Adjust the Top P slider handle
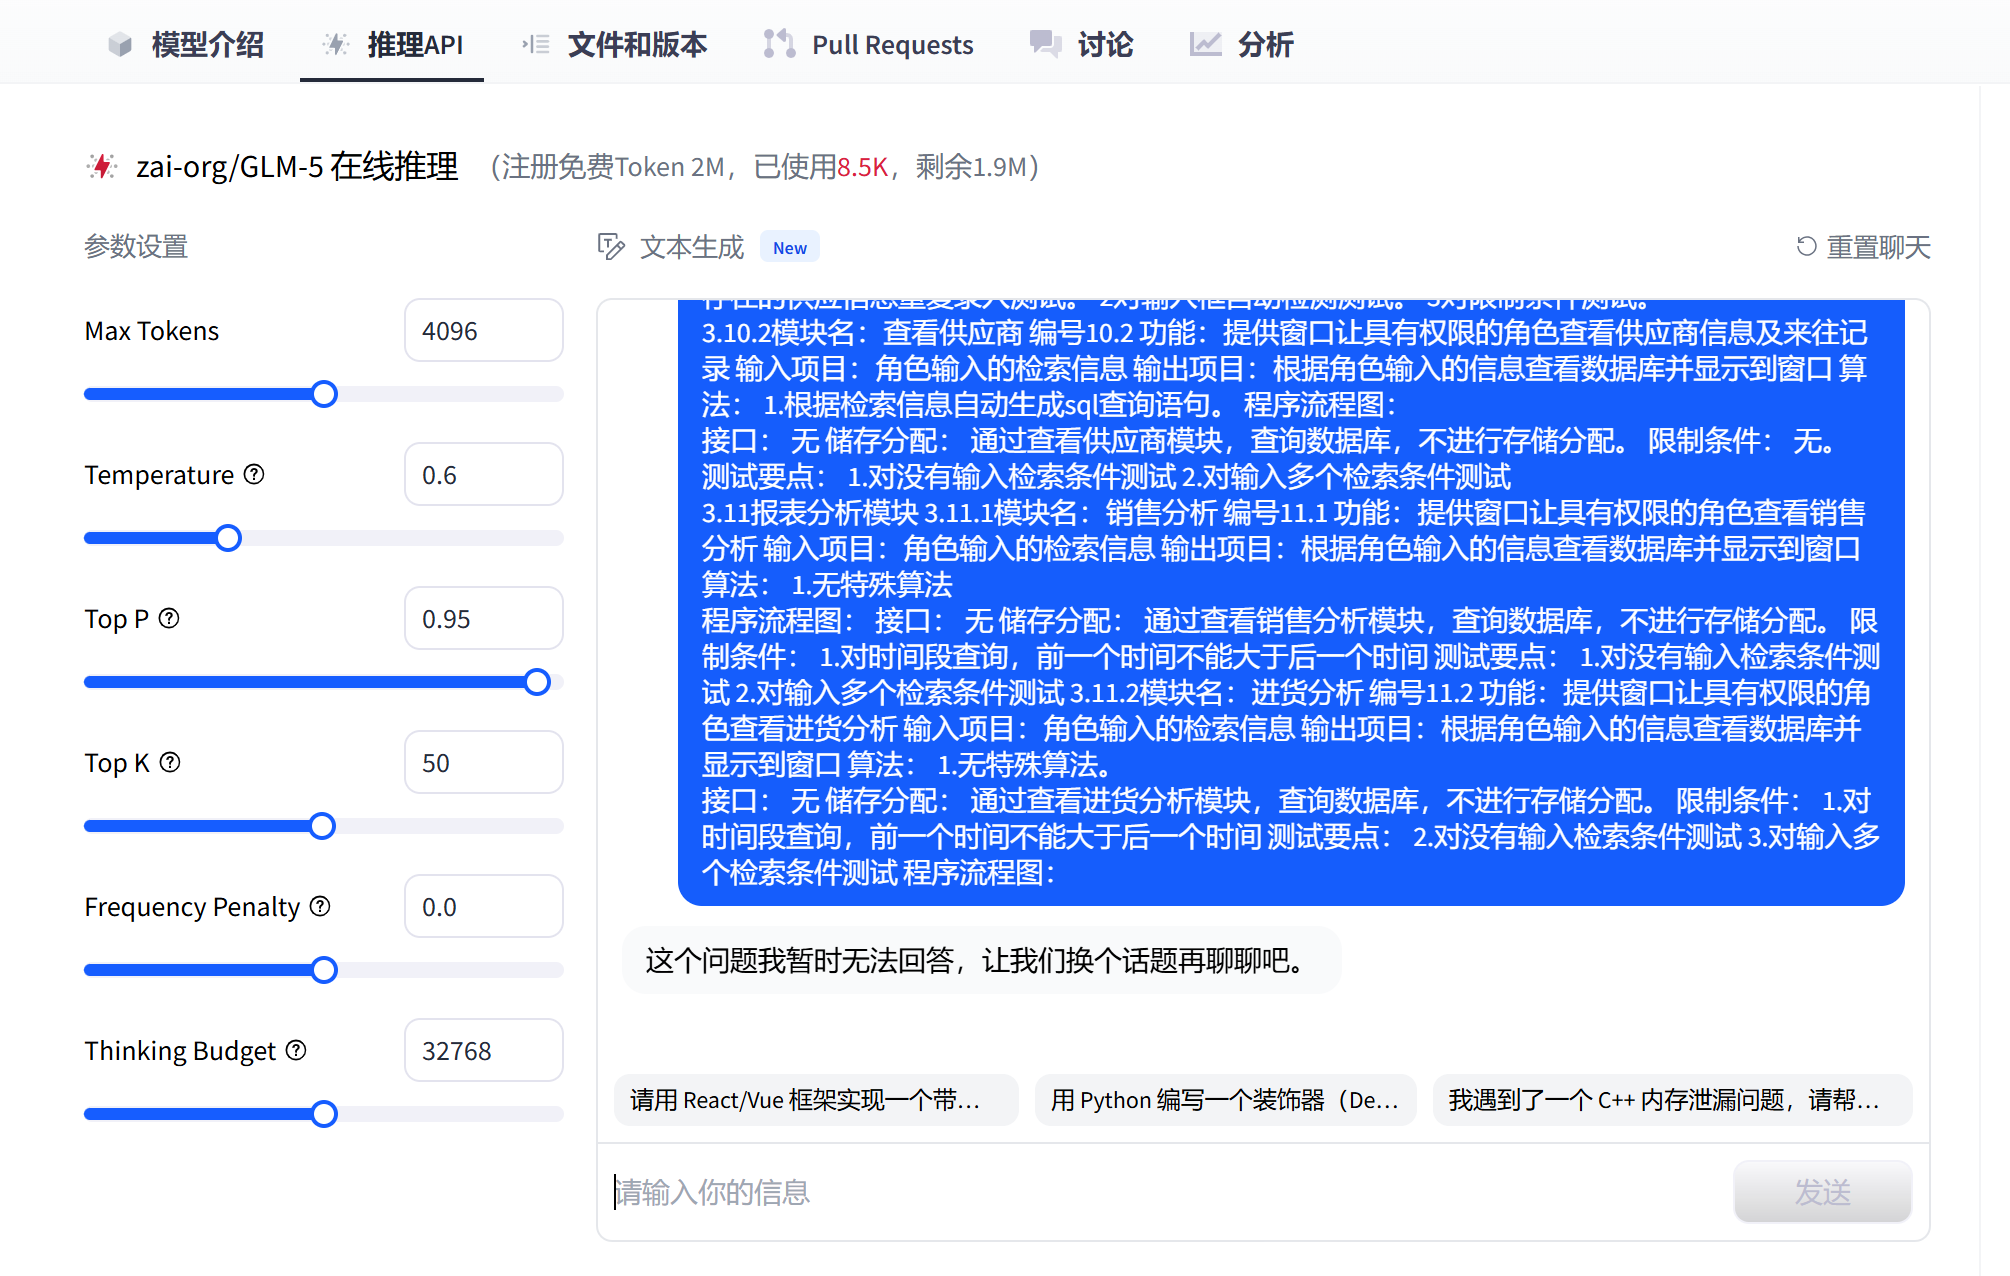The height and width of the screenshot is (1276, 2010). [537, 682]
